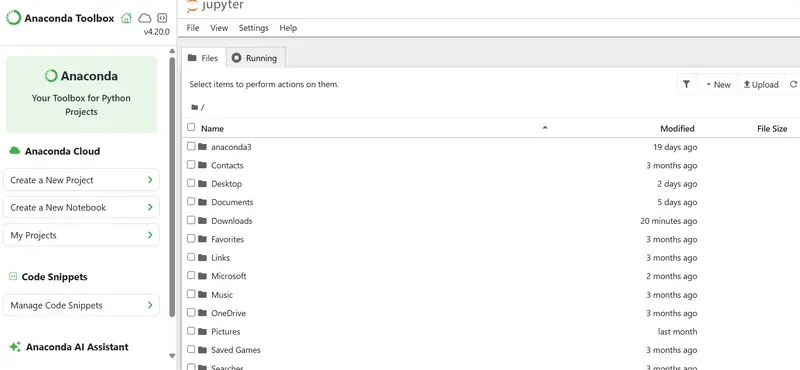The image size is (800, 370).
Task: Click the Anaconda Toolbox ring logo
Action: pos(13,18)
